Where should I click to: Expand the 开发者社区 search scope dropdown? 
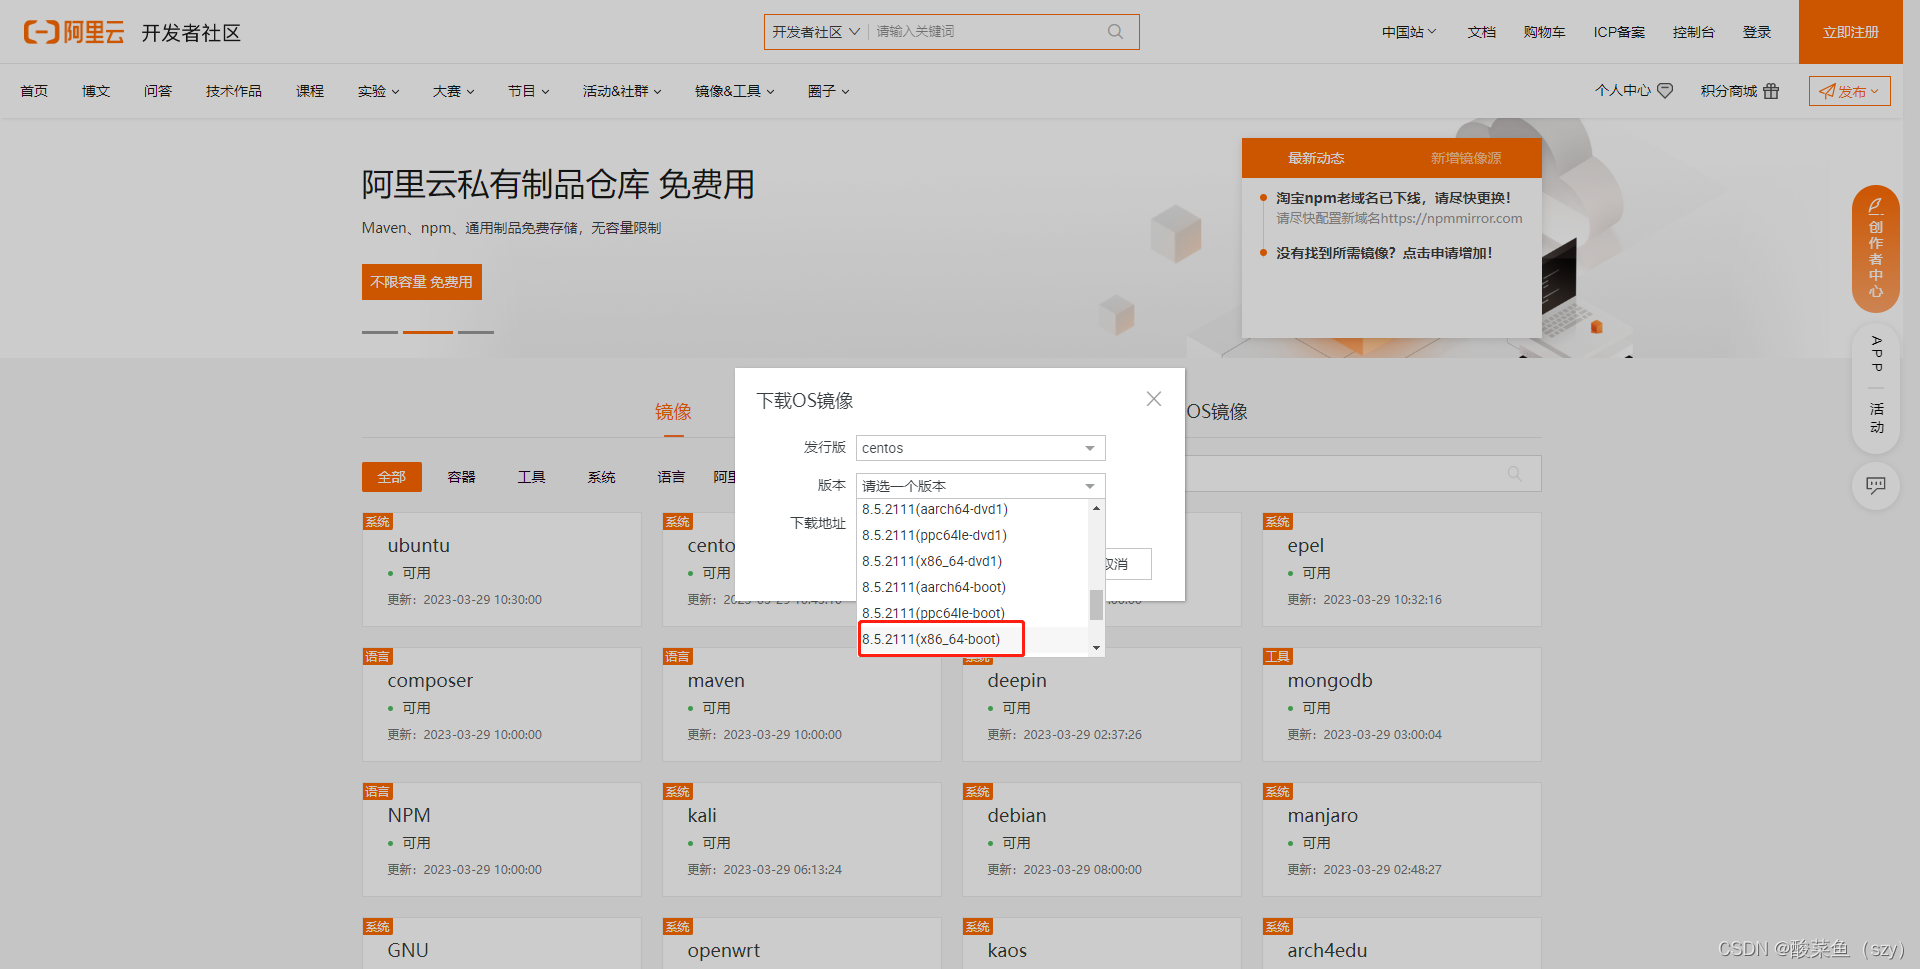(x=816, y=32)
